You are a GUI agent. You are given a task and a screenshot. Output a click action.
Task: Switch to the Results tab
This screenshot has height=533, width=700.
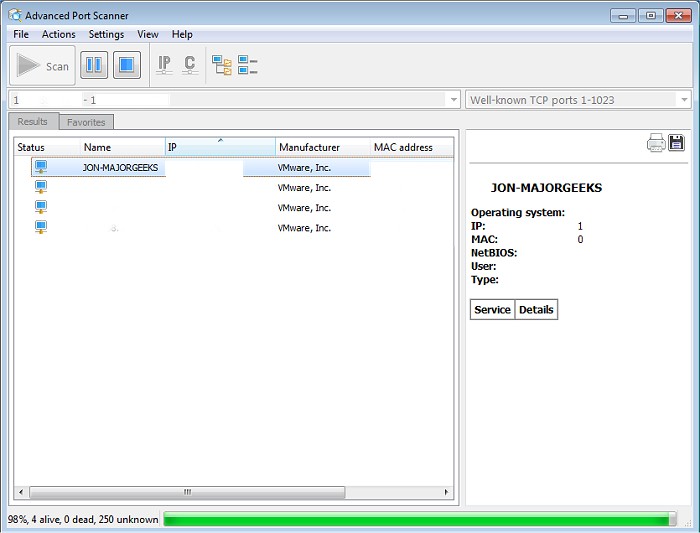pyautogui.click(x=33, y=121)
